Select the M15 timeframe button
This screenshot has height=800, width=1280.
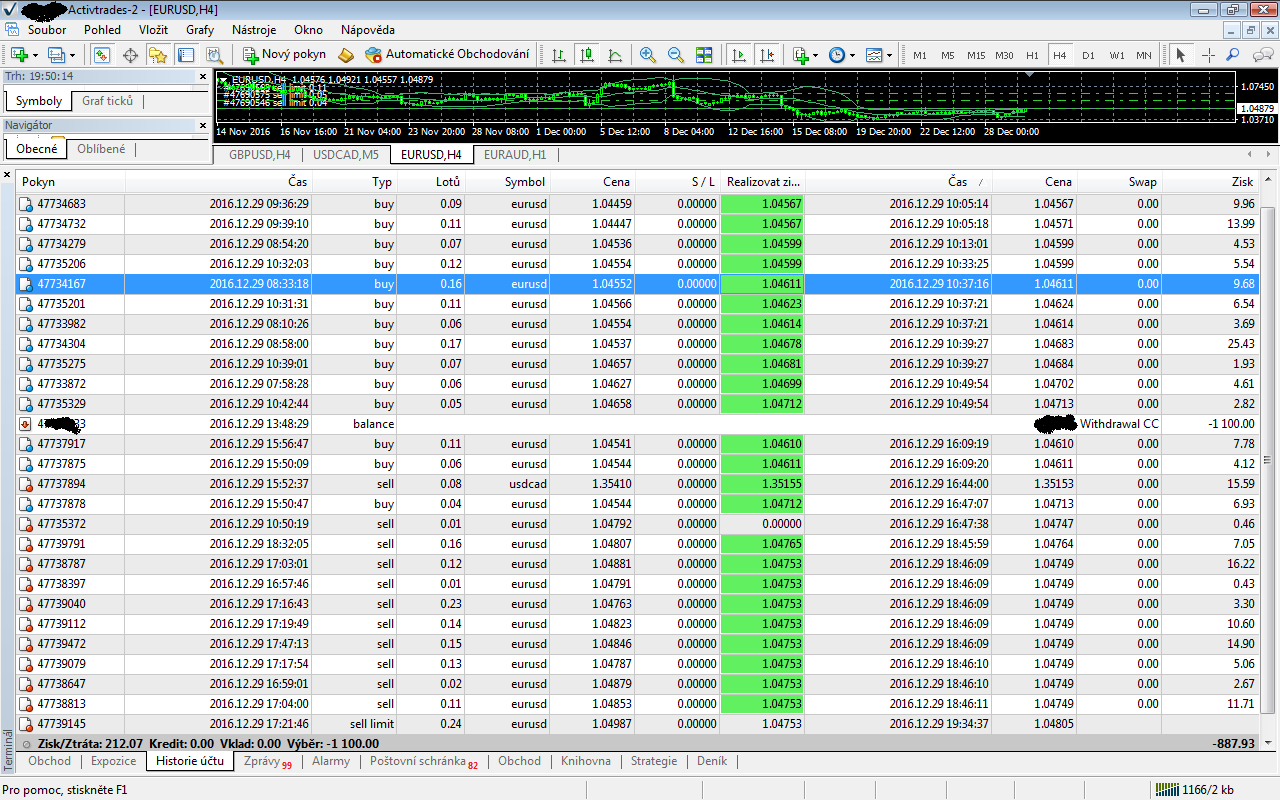point(976,55)
